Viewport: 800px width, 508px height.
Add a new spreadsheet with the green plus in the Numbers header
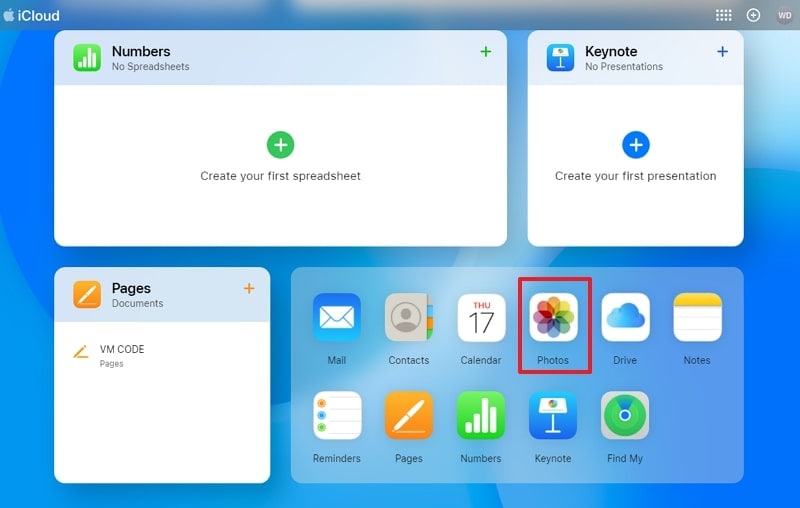[486, 51]
